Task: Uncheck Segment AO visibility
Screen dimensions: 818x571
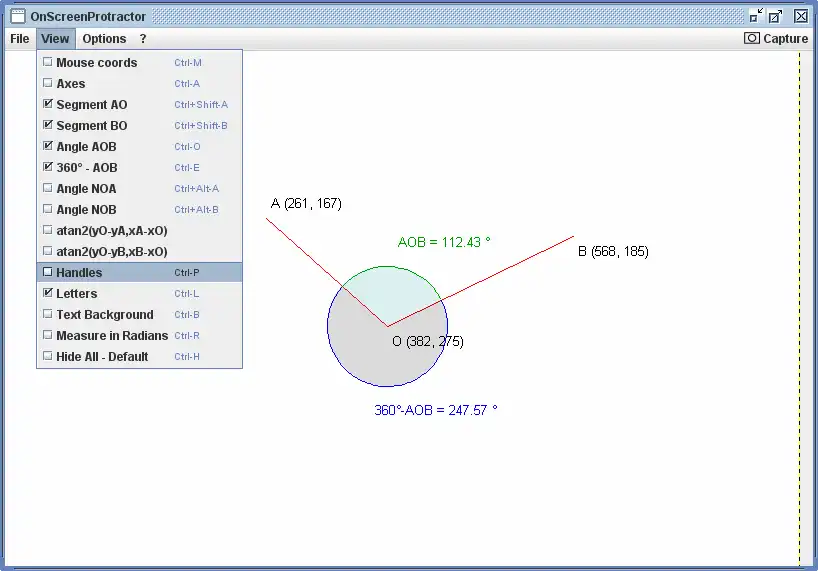Action: tap(47, 104)
